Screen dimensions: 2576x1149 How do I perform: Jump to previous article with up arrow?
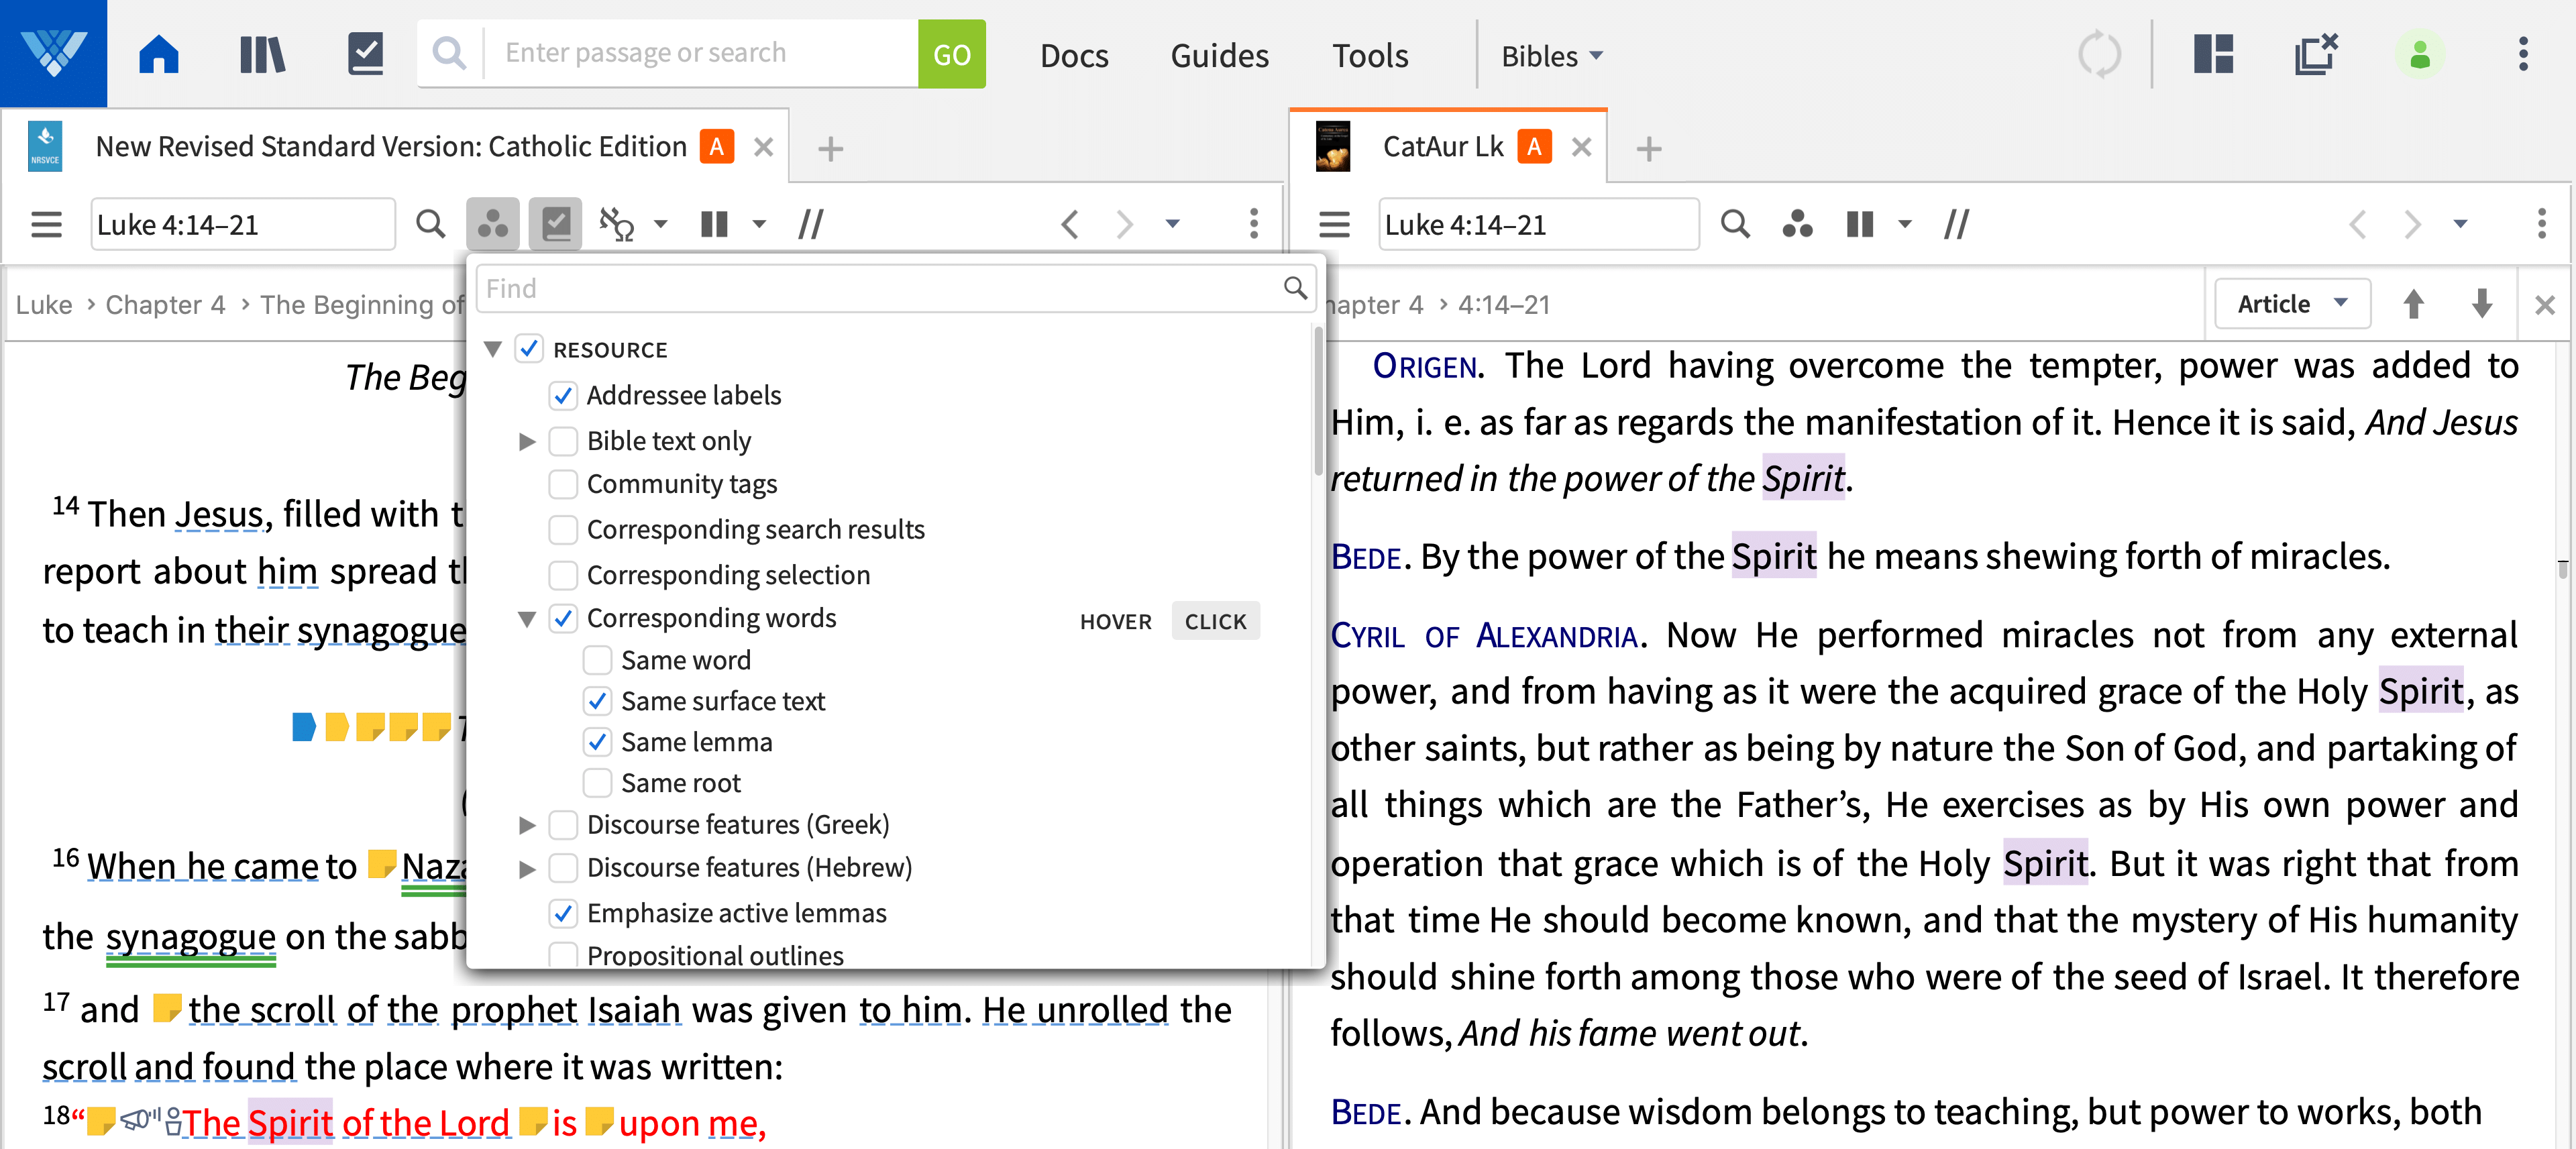pos(2413,303)
